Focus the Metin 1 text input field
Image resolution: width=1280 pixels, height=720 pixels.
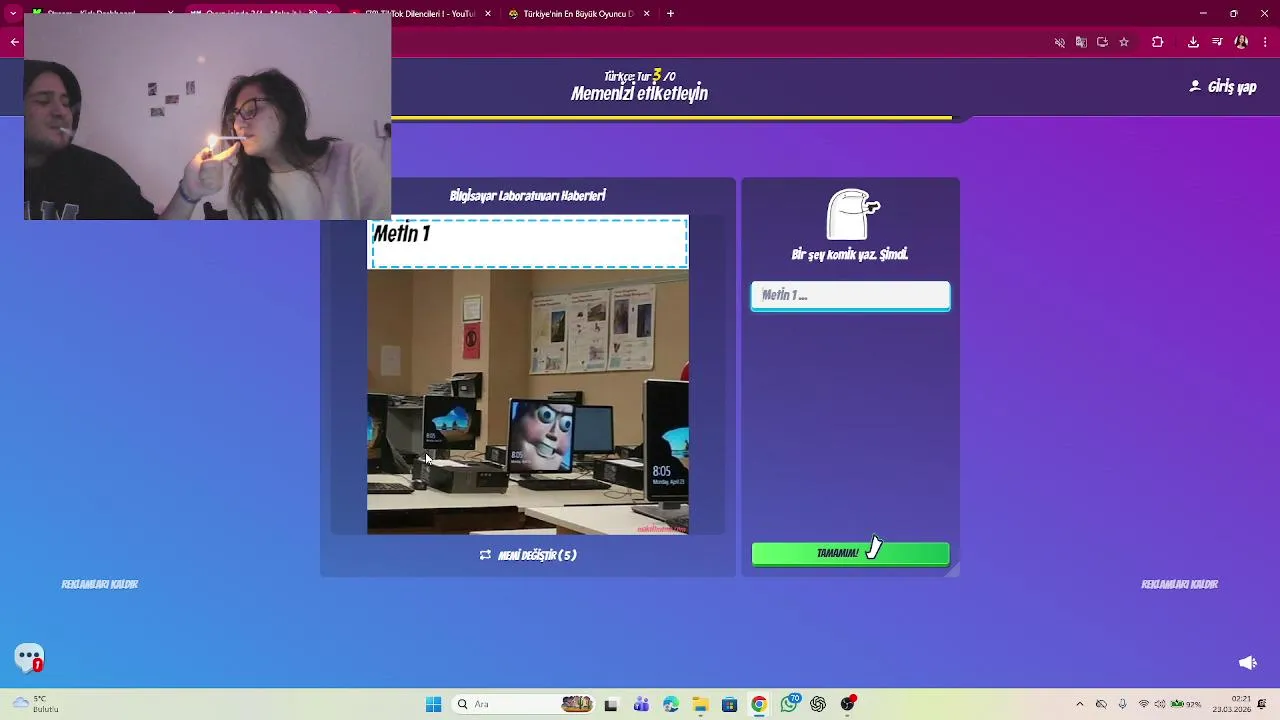(x=850, y=295)
